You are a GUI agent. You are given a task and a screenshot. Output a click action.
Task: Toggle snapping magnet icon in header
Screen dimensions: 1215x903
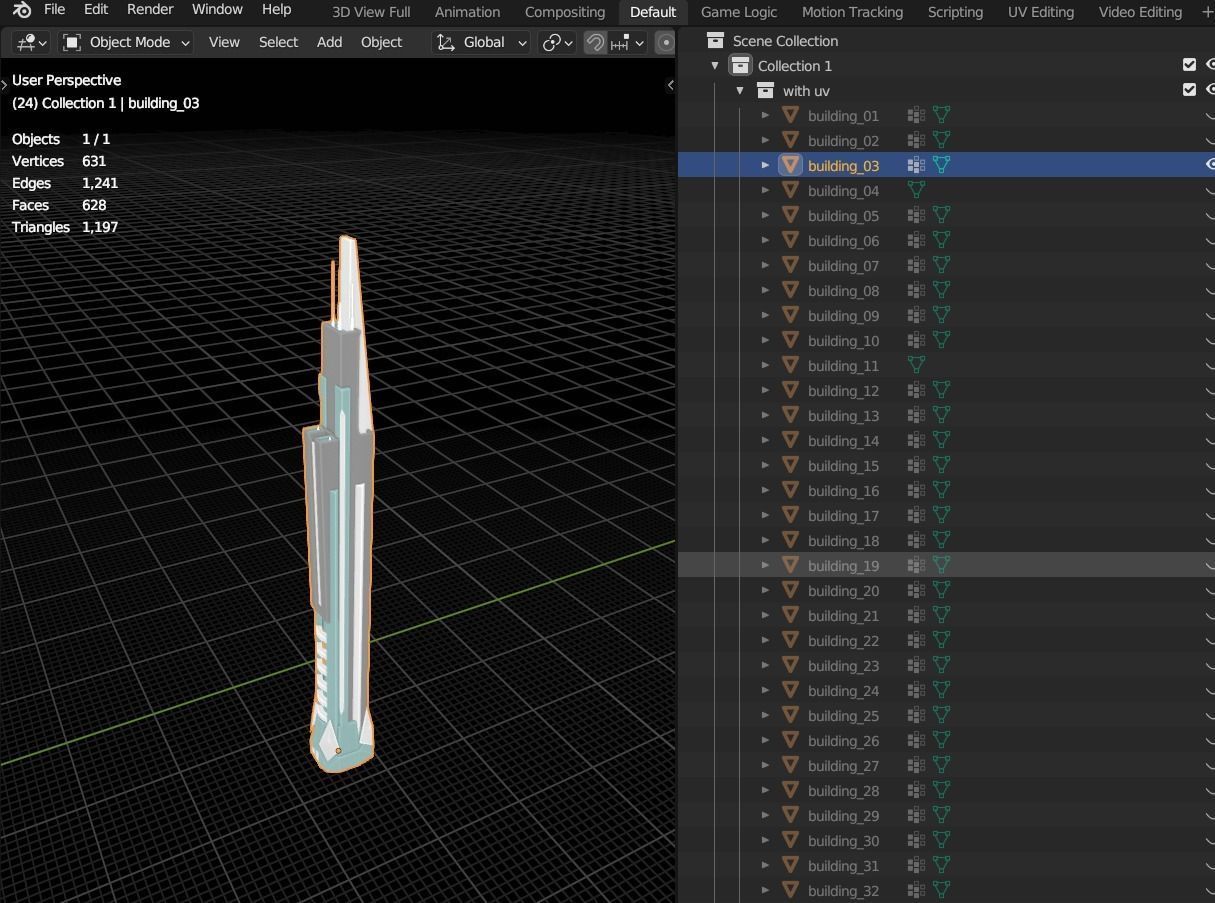tap(595, 42)
